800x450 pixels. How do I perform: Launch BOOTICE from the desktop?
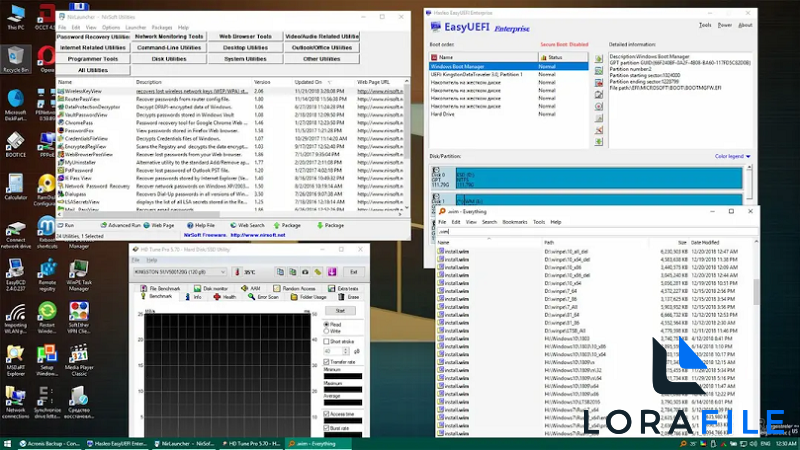click(15, 144)
